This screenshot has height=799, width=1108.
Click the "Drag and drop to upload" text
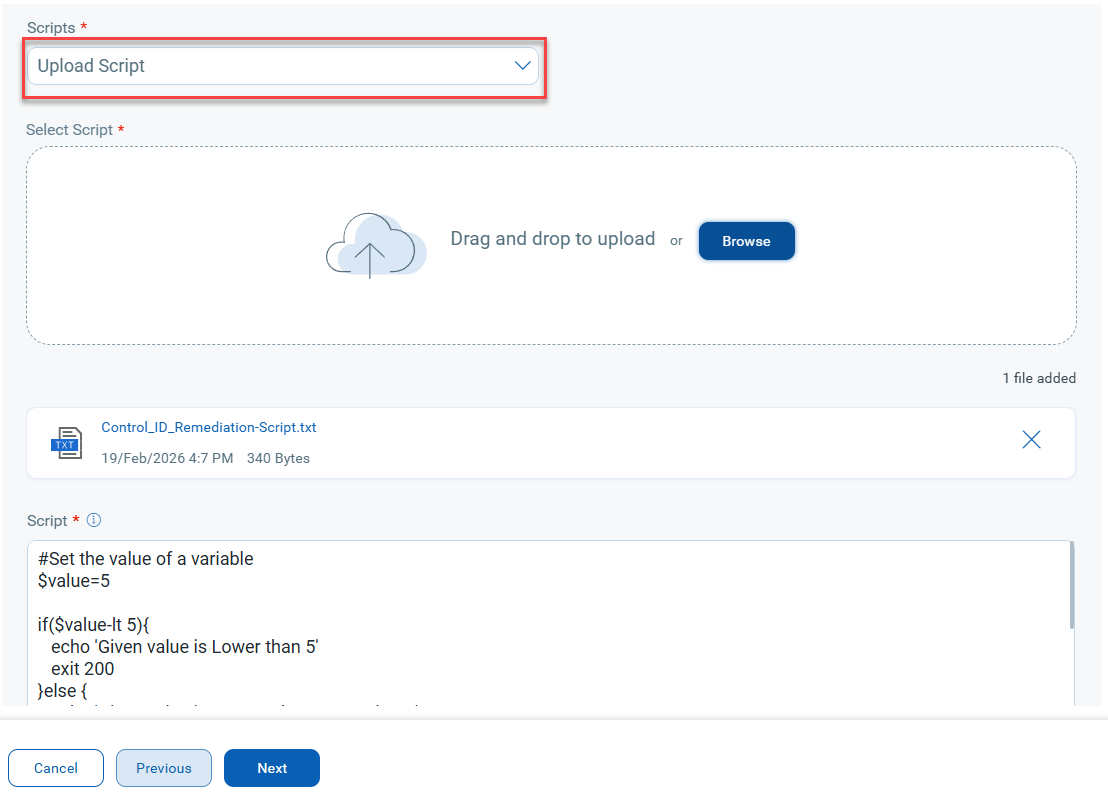click(x=552, y=239)
